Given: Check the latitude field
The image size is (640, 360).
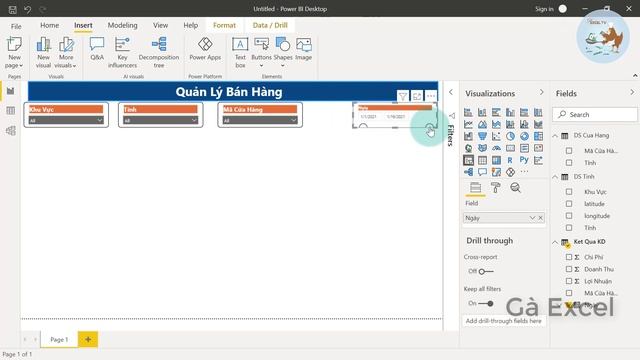Looking at the screenshot, I should coord(569,204).
